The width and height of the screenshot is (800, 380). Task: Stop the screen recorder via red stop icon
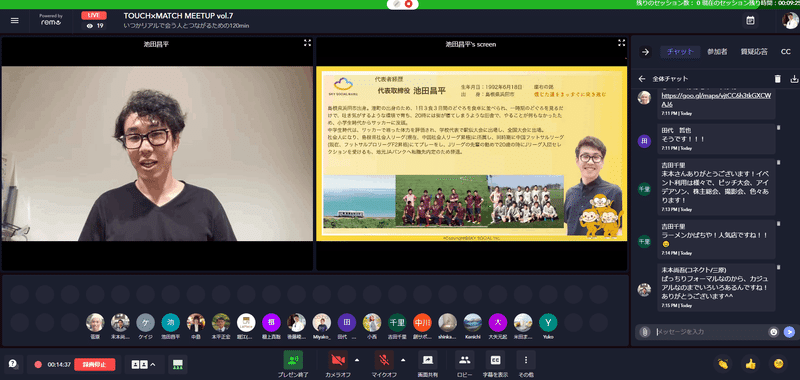click(408, 4)
